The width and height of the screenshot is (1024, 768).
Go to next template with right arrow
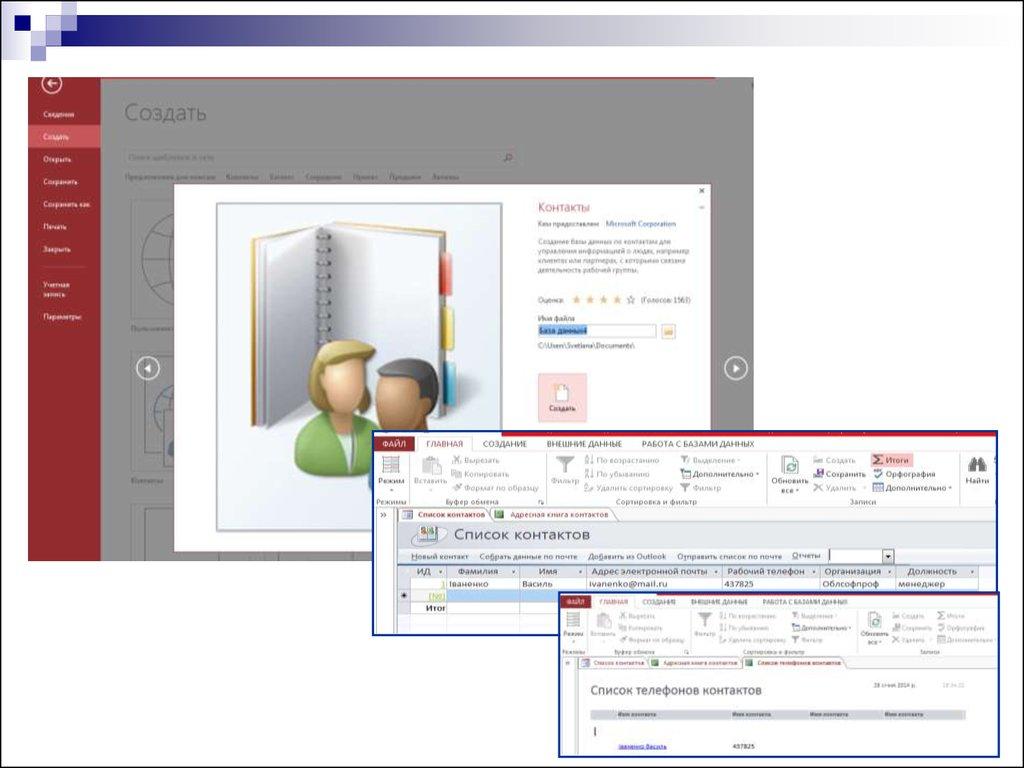pyautogui.click(x=735, y=369)
